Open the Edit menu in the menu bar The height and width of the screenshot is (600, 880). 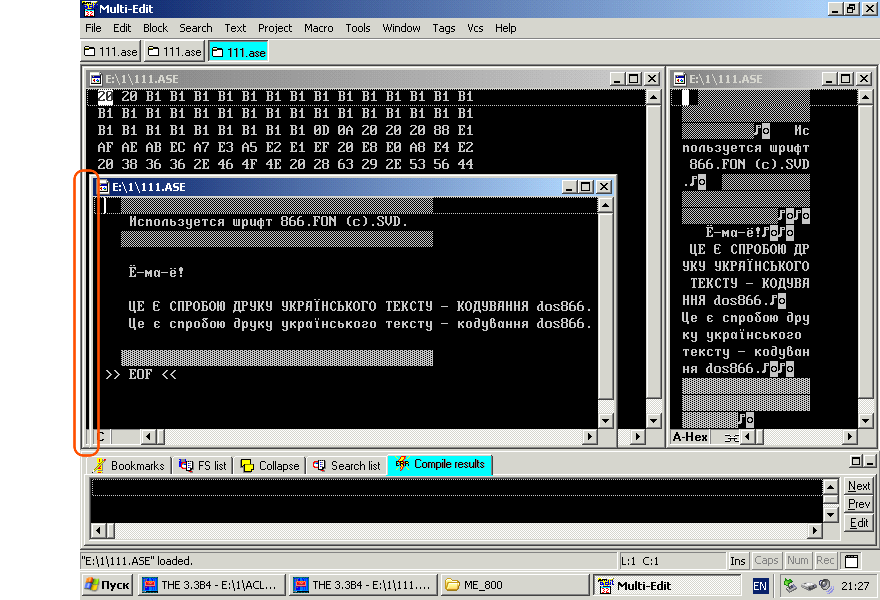[x=122, y=28]
